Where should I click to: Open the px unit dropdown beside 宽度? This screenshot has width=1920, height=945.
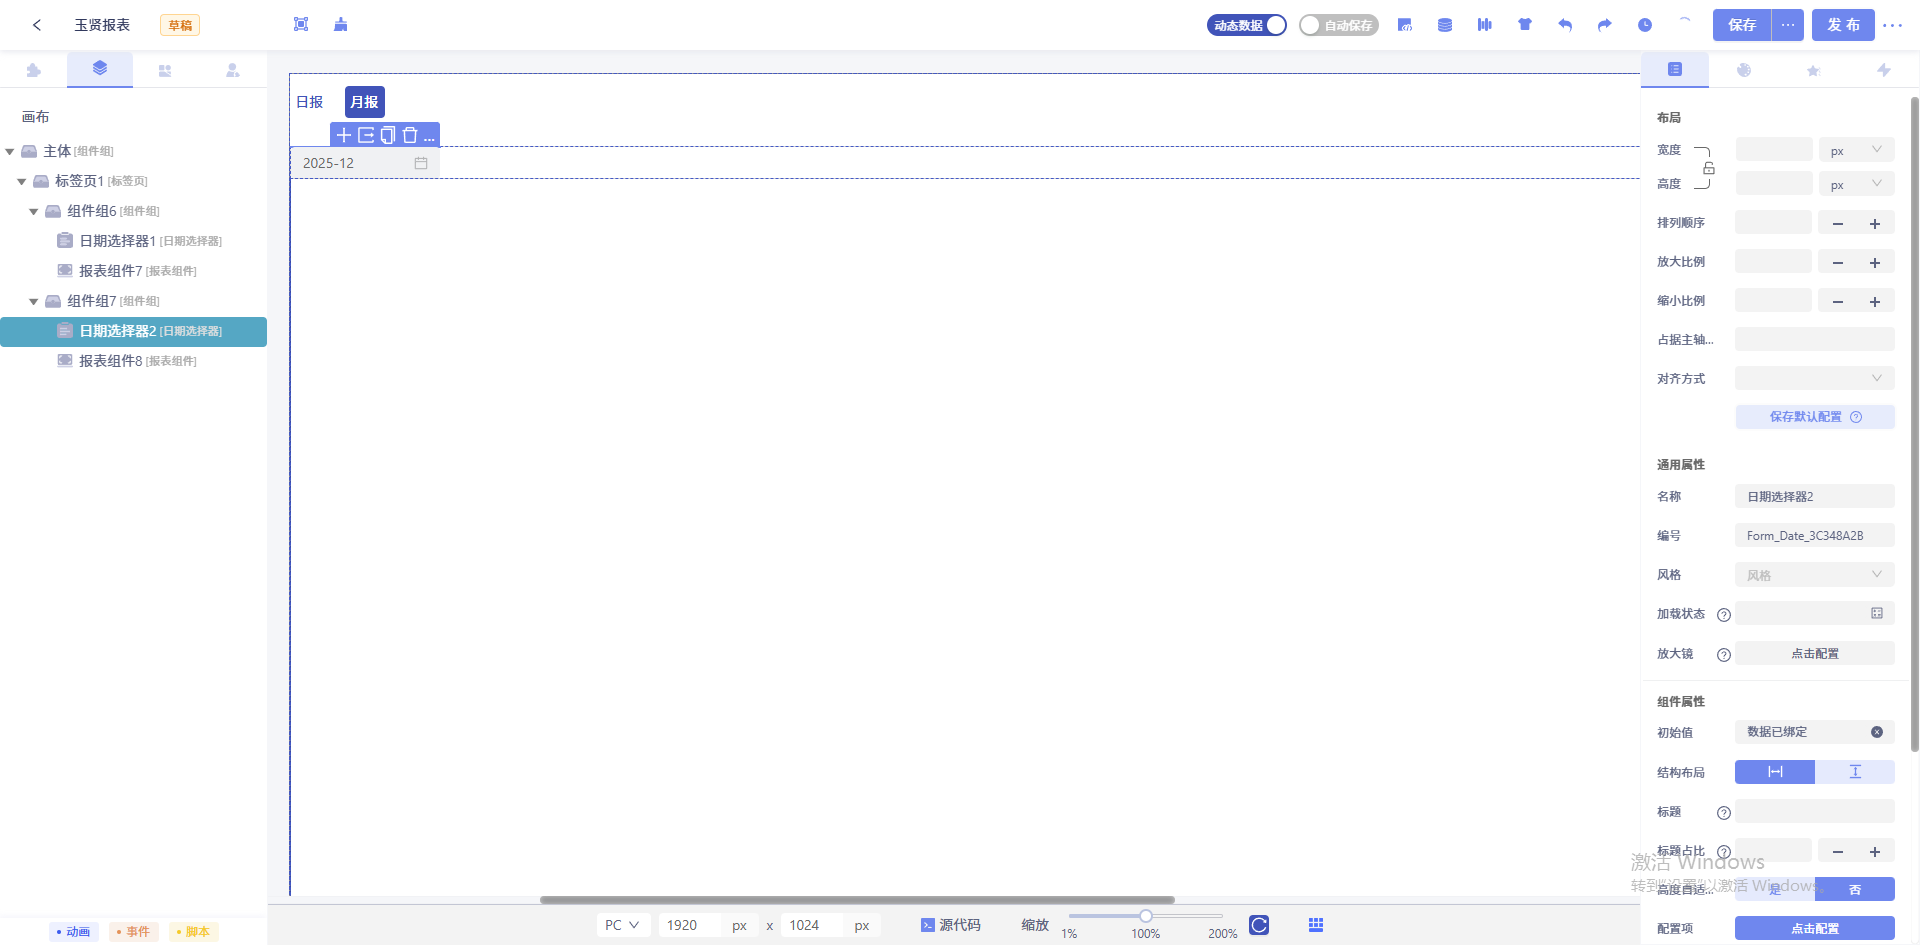(x=1856, y=150)
